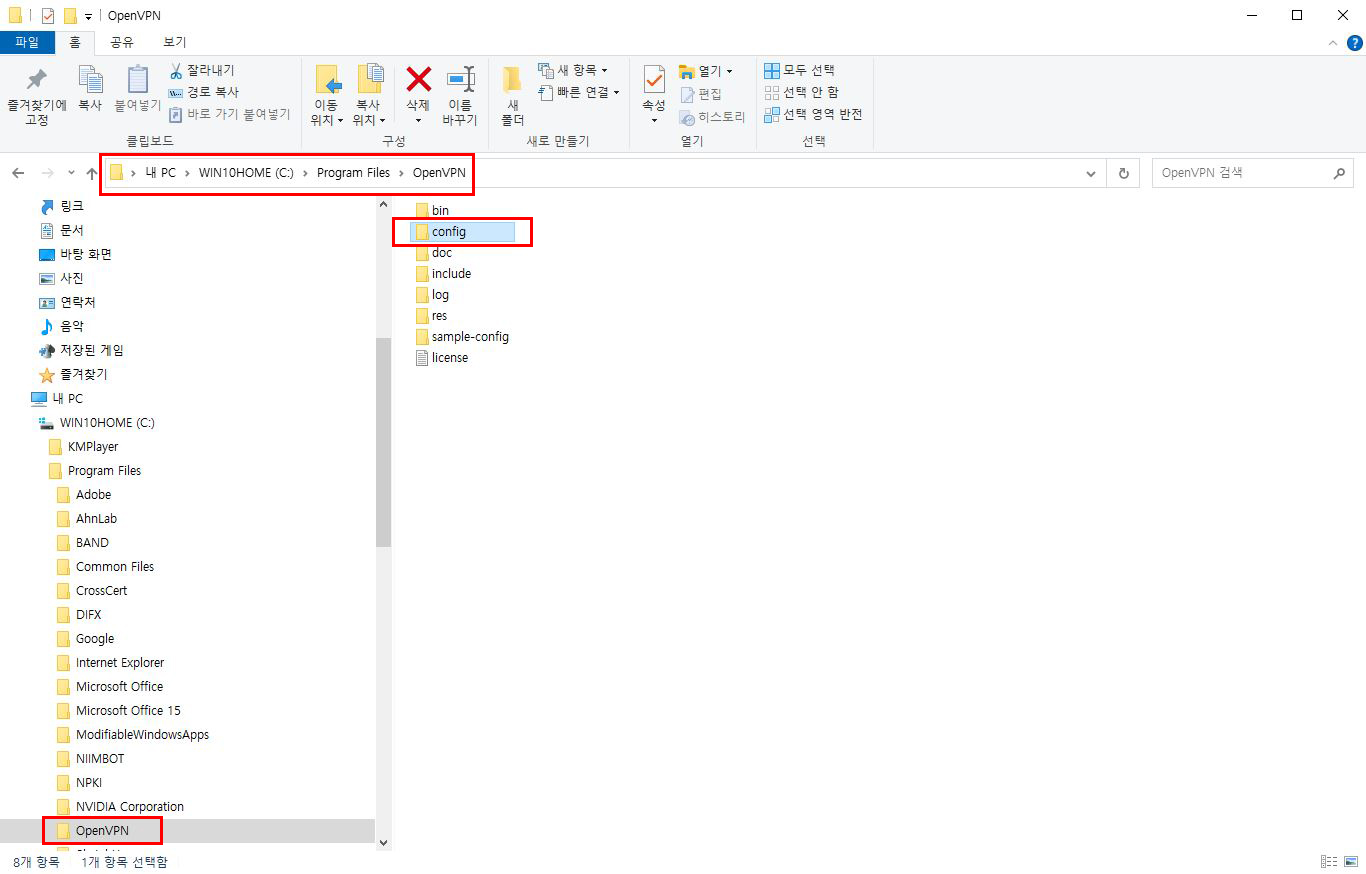This screenshot has height=874, width=1366.
Task: Switch to large icons view in status bar
Action: 1351,861
